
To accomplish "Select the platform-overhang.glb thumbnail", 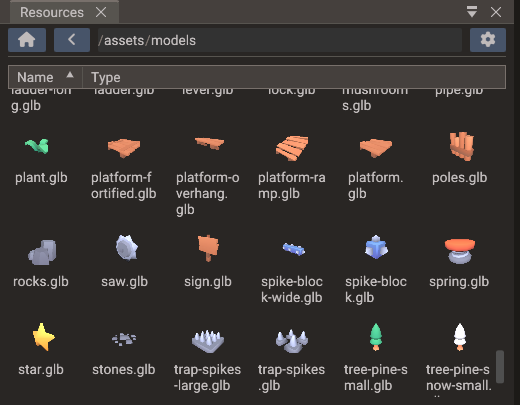I will [x=209, y=143].
